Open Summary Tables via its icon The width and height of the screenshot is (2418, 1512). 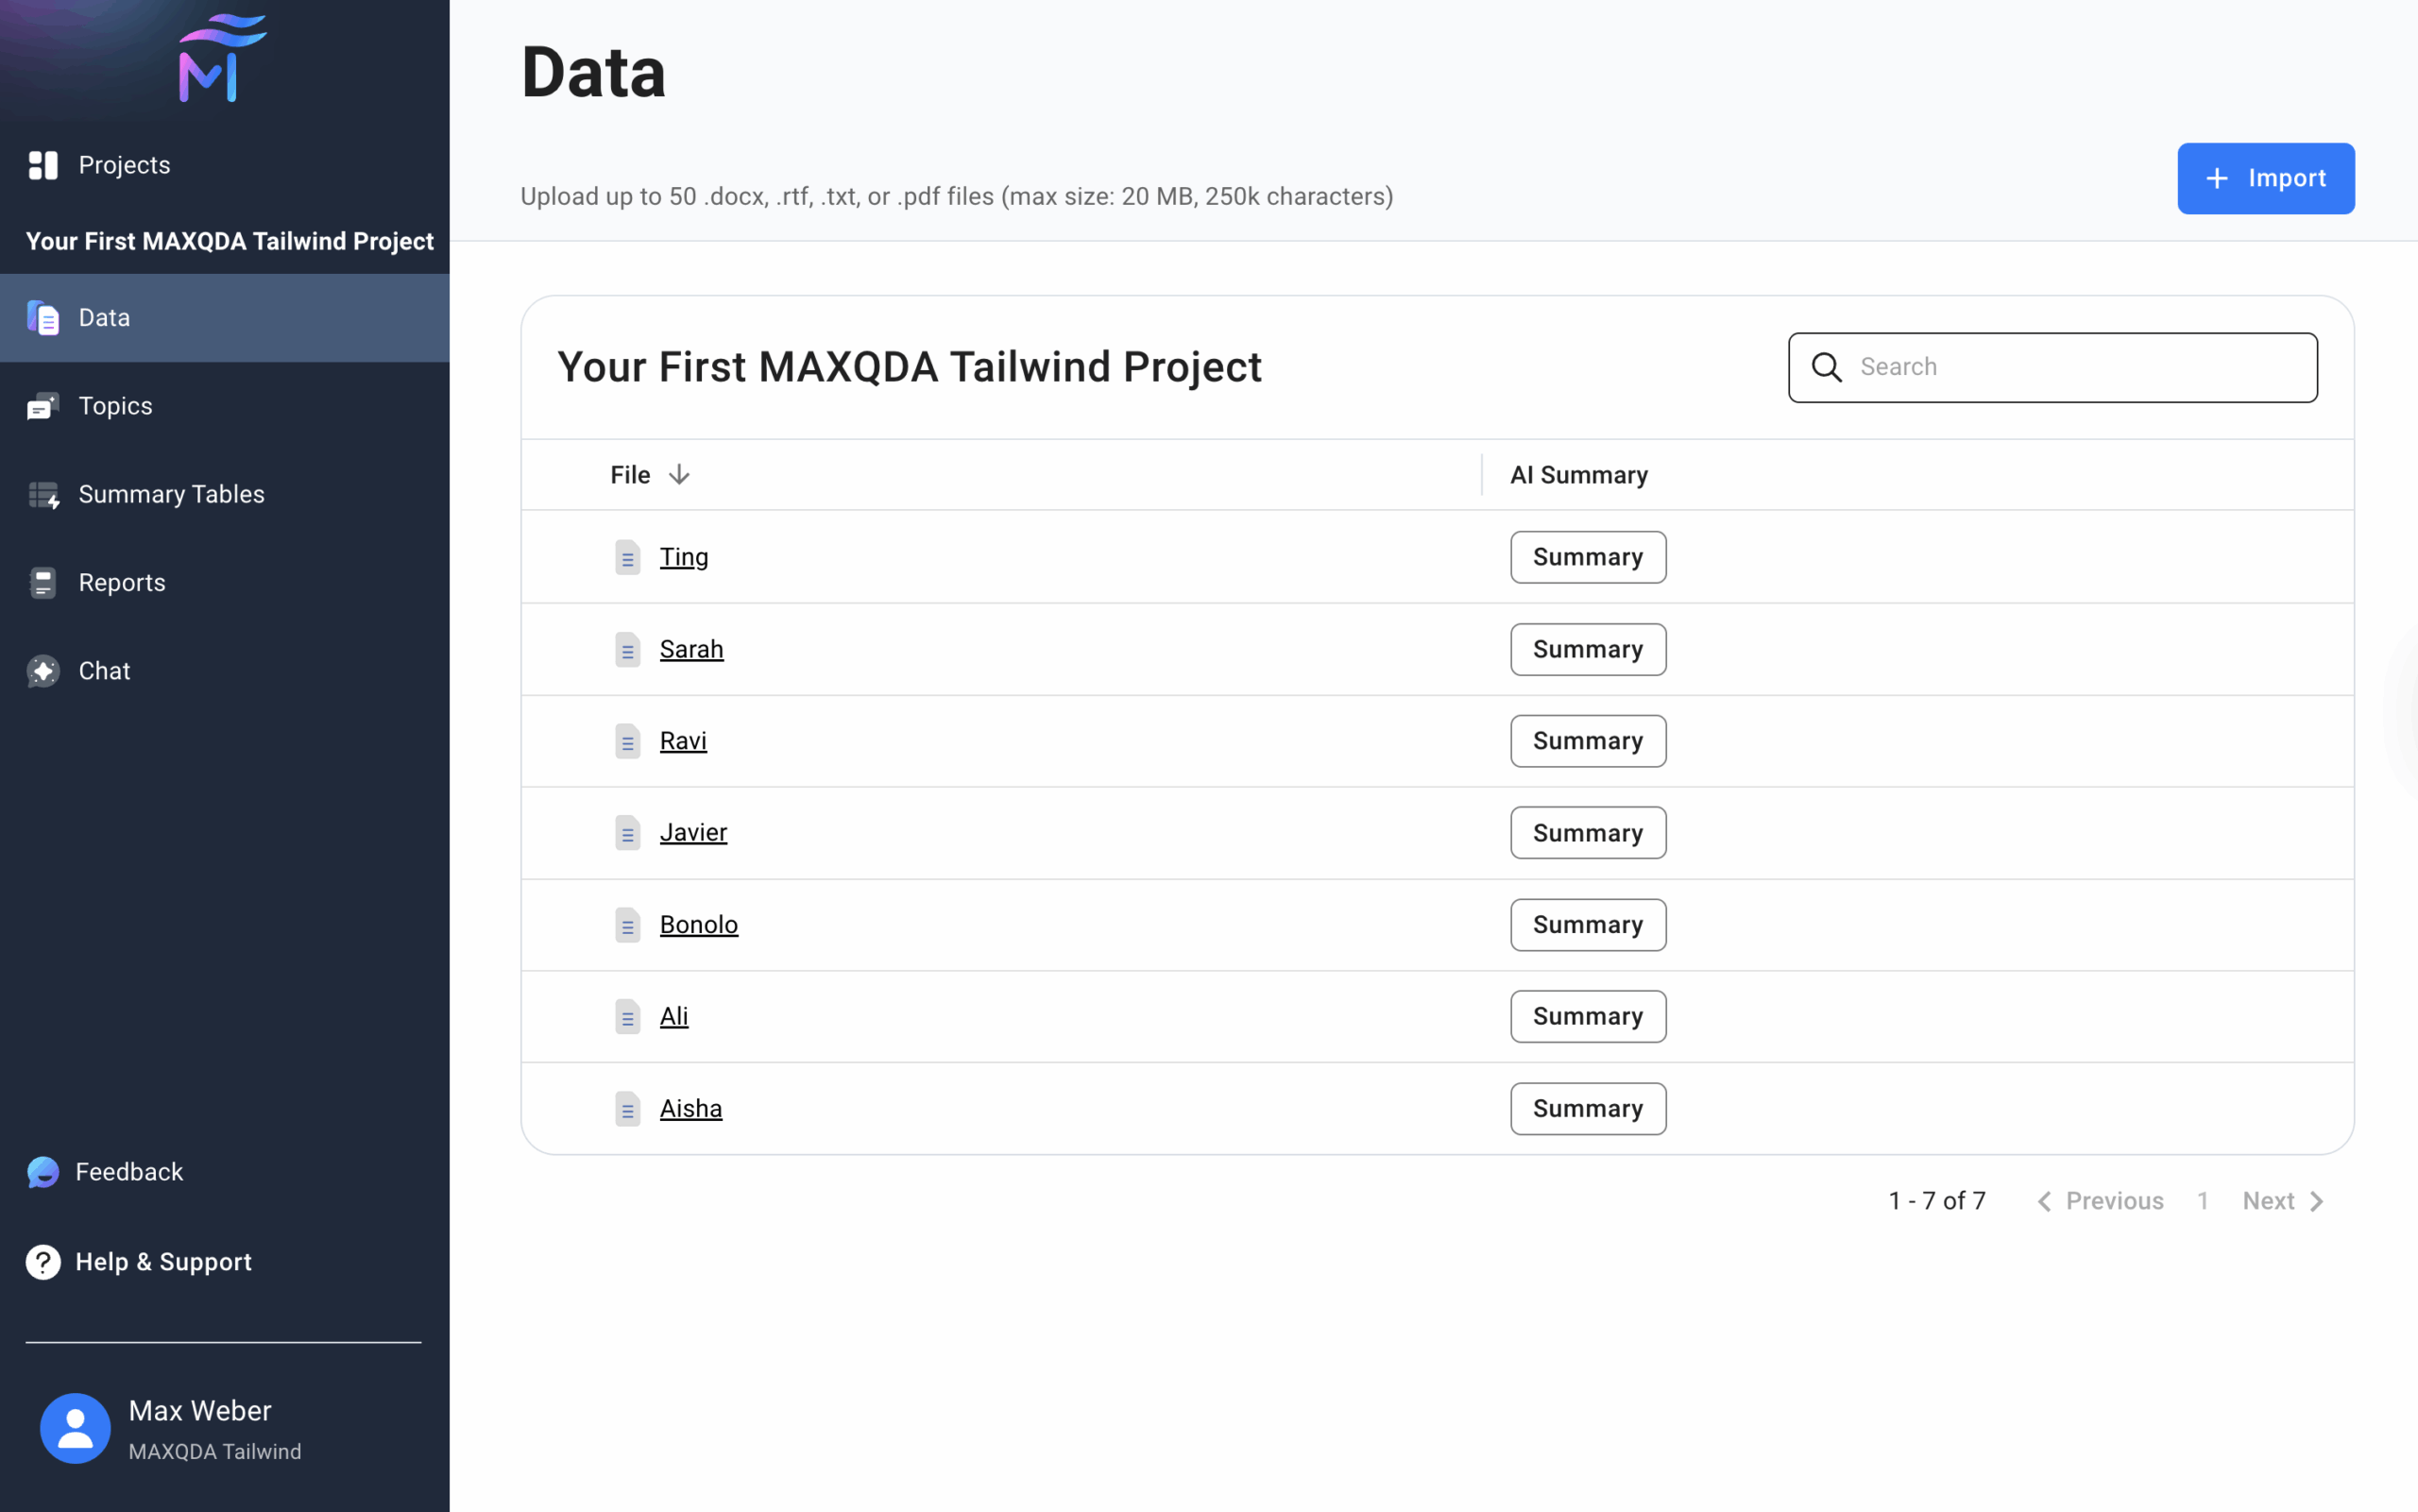tap(43, 495)
